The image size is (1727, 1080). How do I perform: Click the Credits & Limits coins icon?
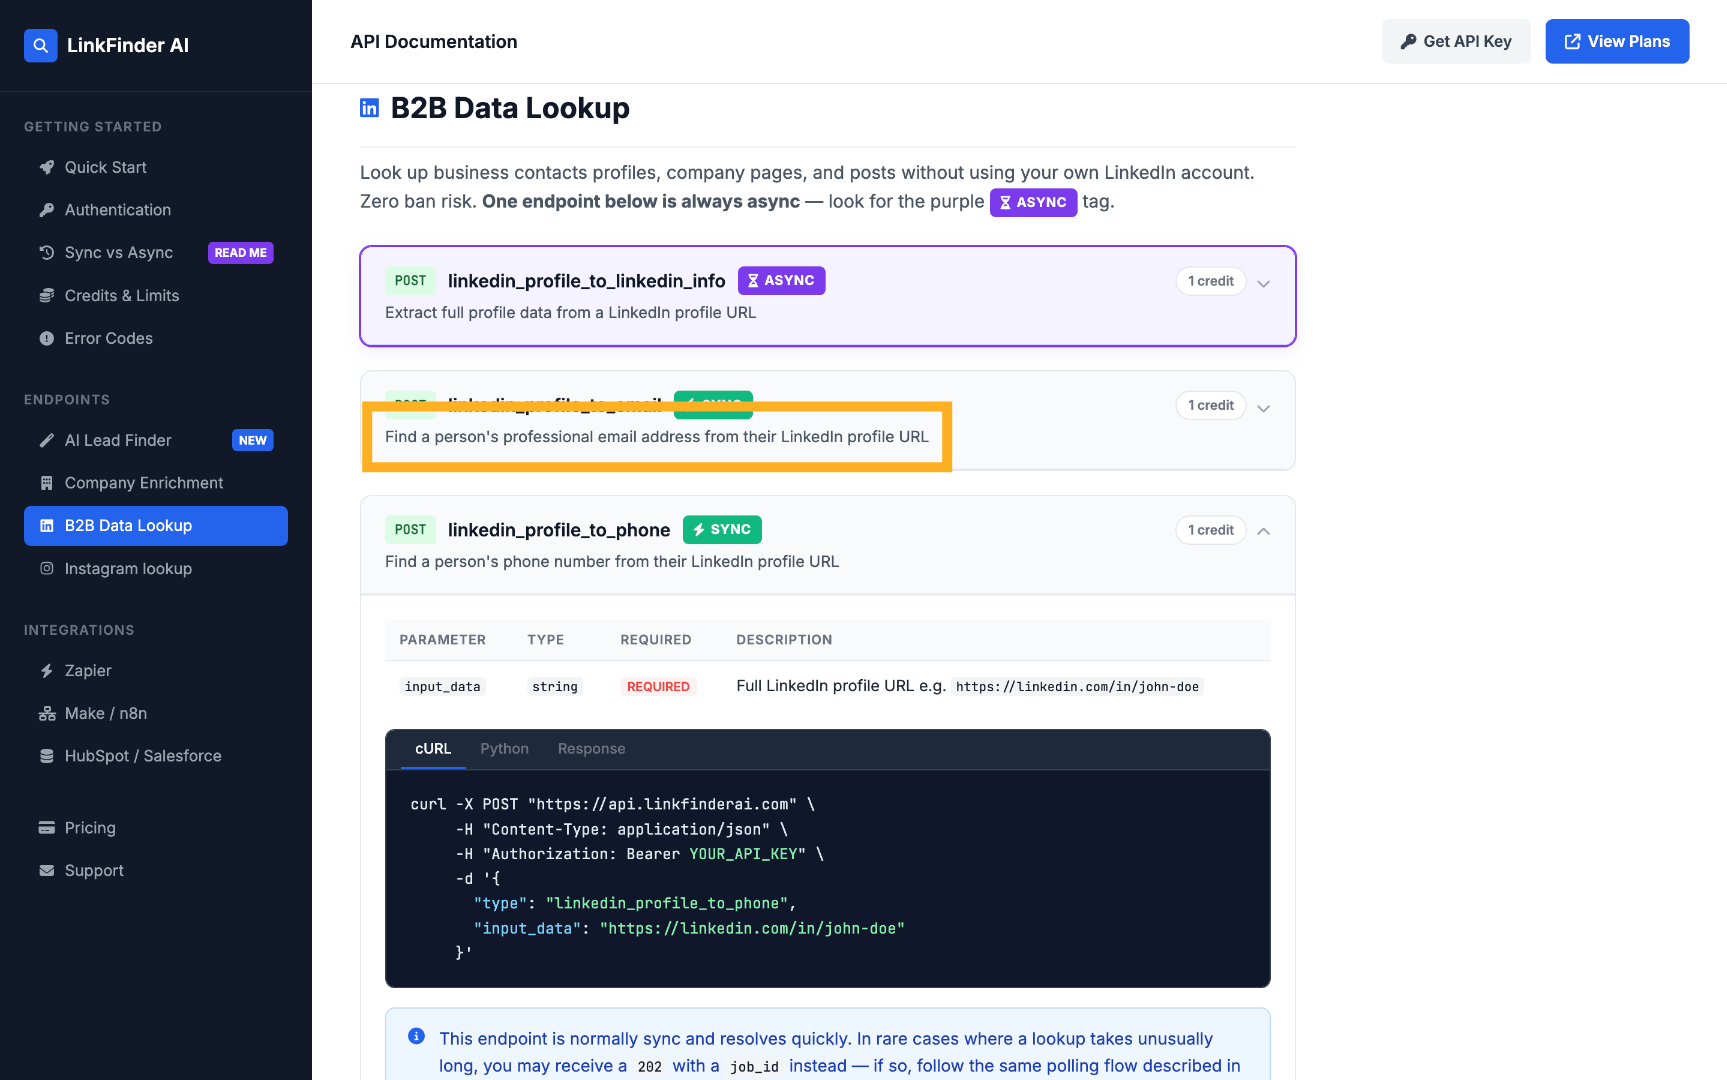coord(47,296)
